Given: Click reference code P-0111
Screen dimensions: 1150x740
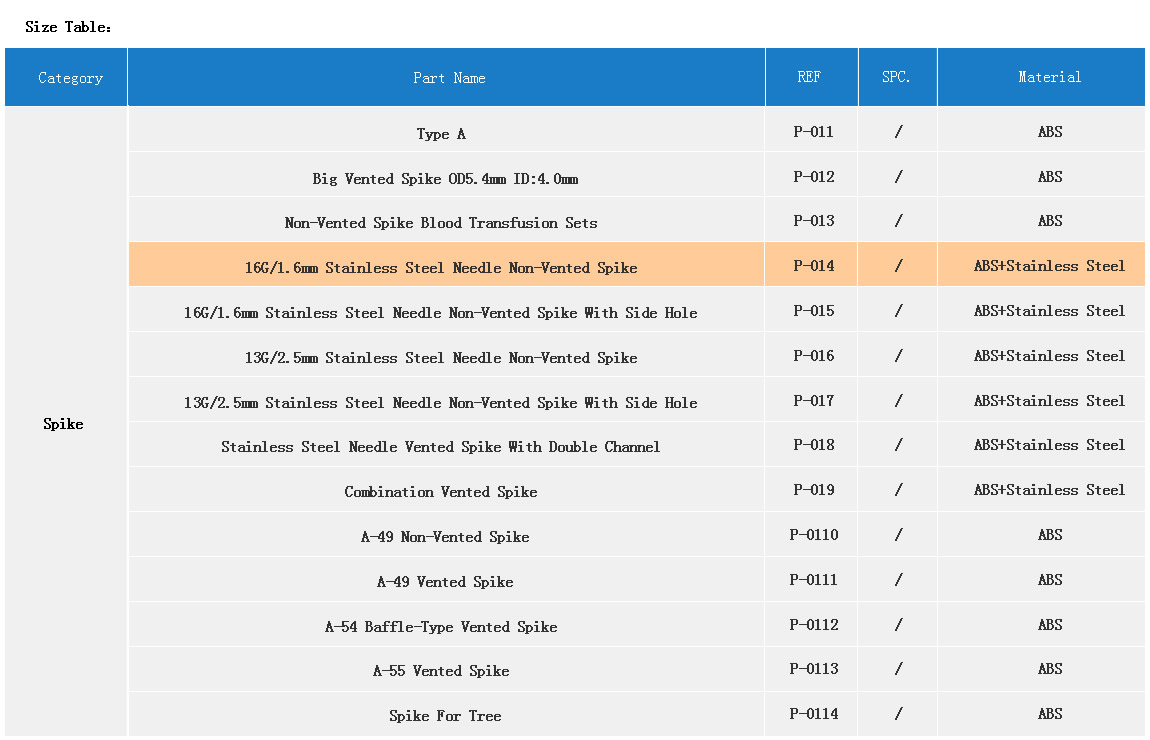Looking at the screenshot, I should pos(813,580).
